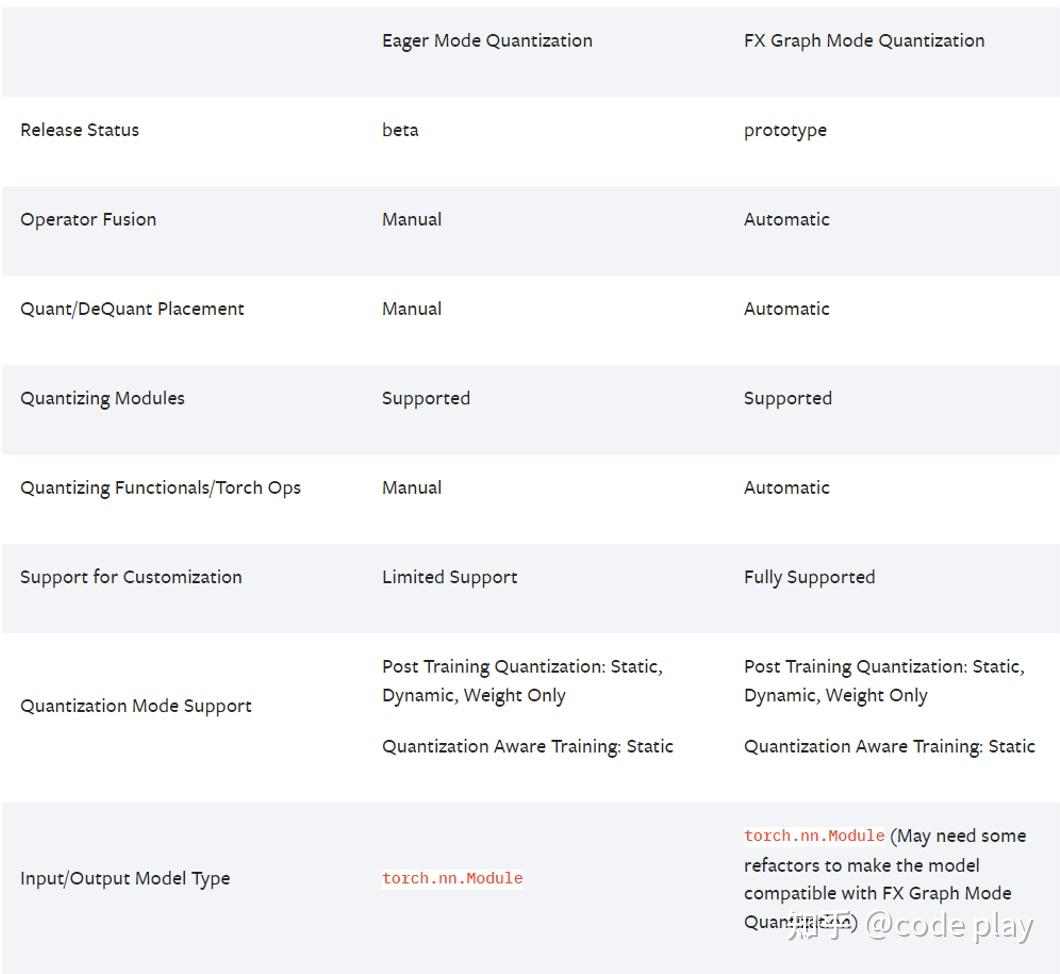Click Supported under Eager Mode for Quantizing Modules
1060x974 pixels.
pos(425,398)
